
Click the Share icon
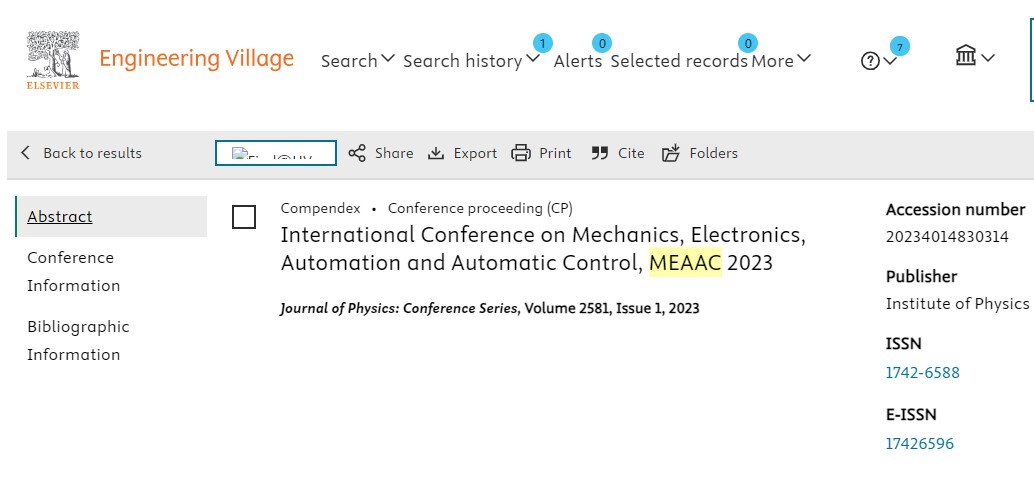click(357, 153)
